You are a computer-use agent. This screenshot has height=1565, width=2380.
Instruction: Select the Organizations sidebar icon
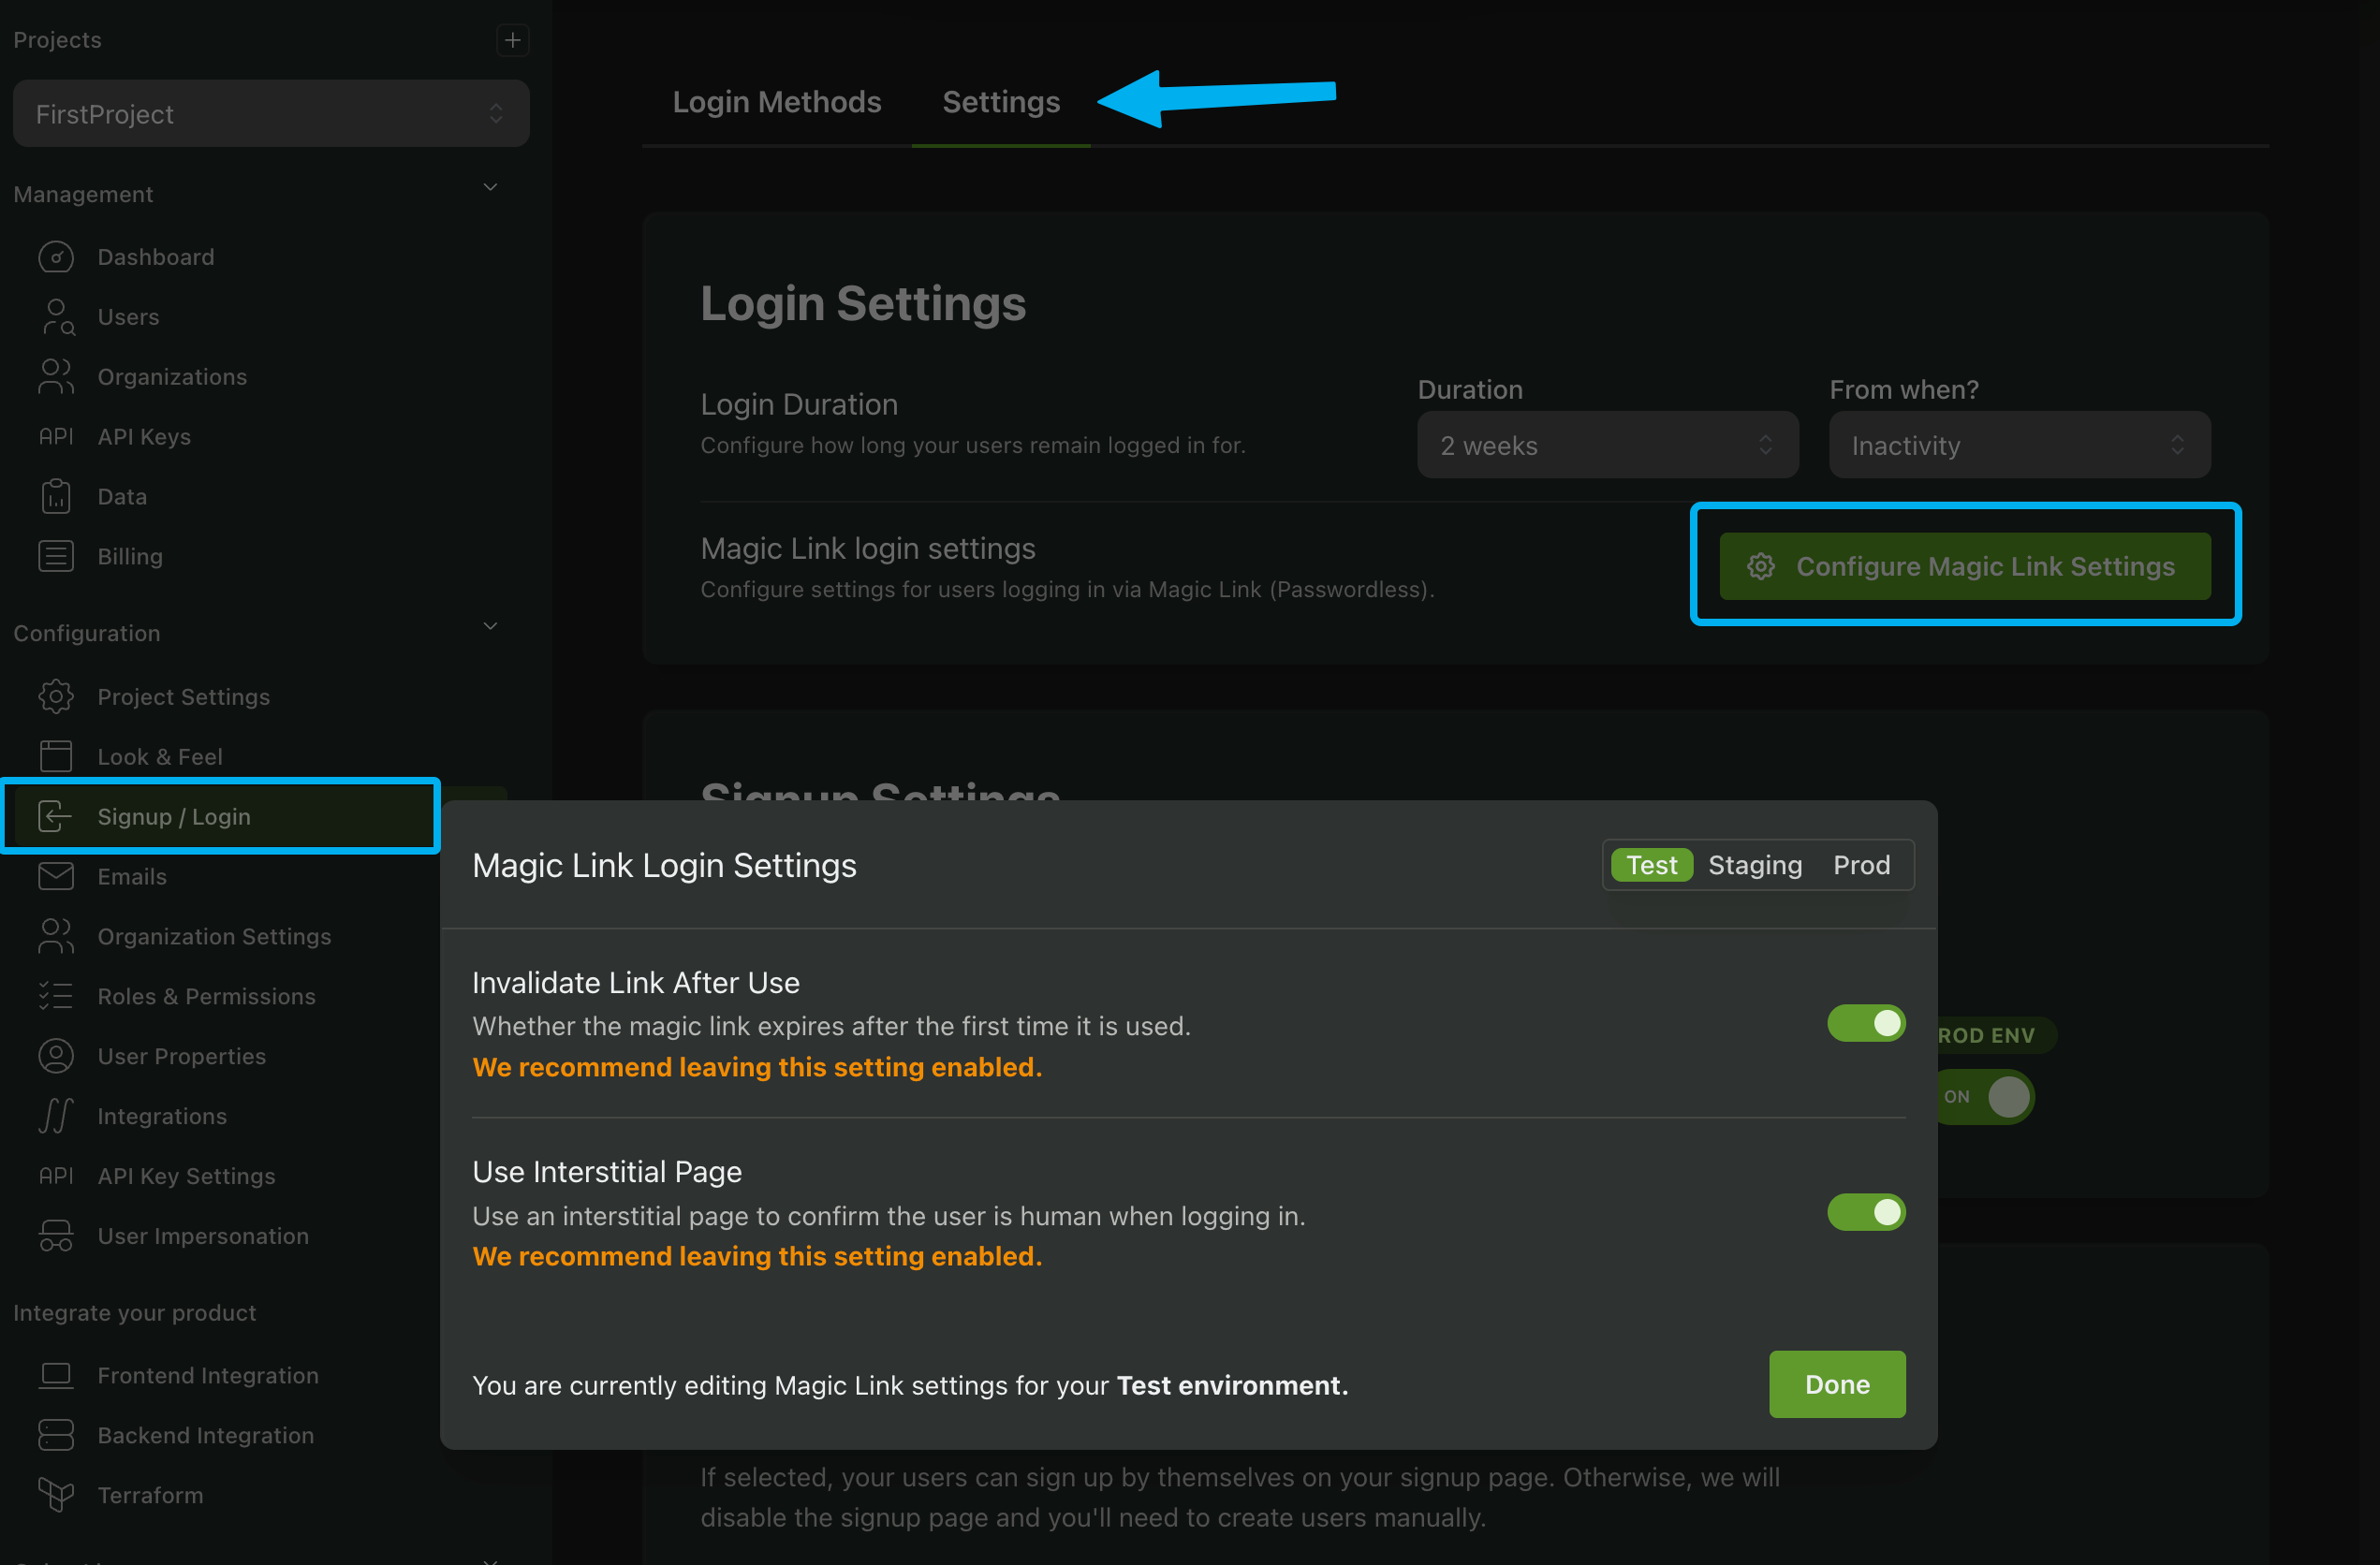pos(56,376)
